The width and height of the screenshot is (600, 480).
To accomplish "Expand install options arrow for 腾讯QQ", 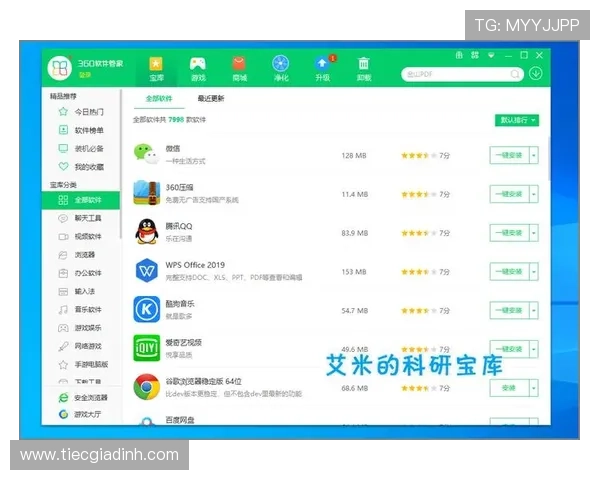I will coord(534,233).
